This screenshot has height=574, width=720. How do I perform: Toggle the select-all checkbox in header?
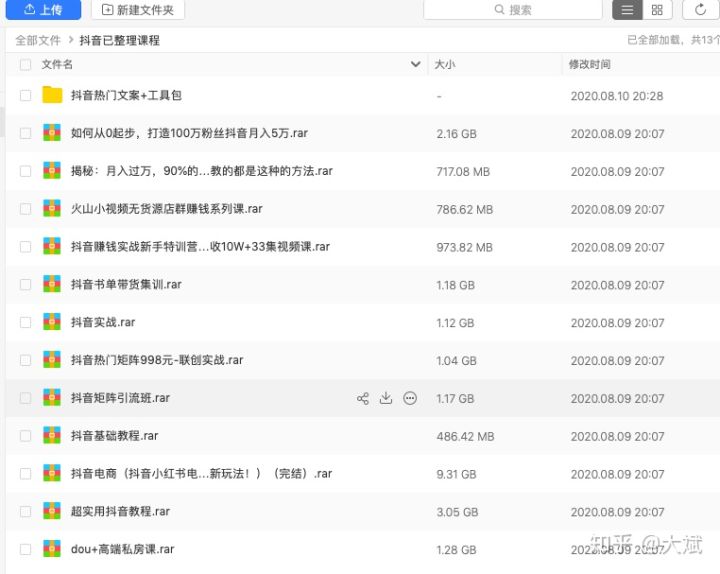26,64
